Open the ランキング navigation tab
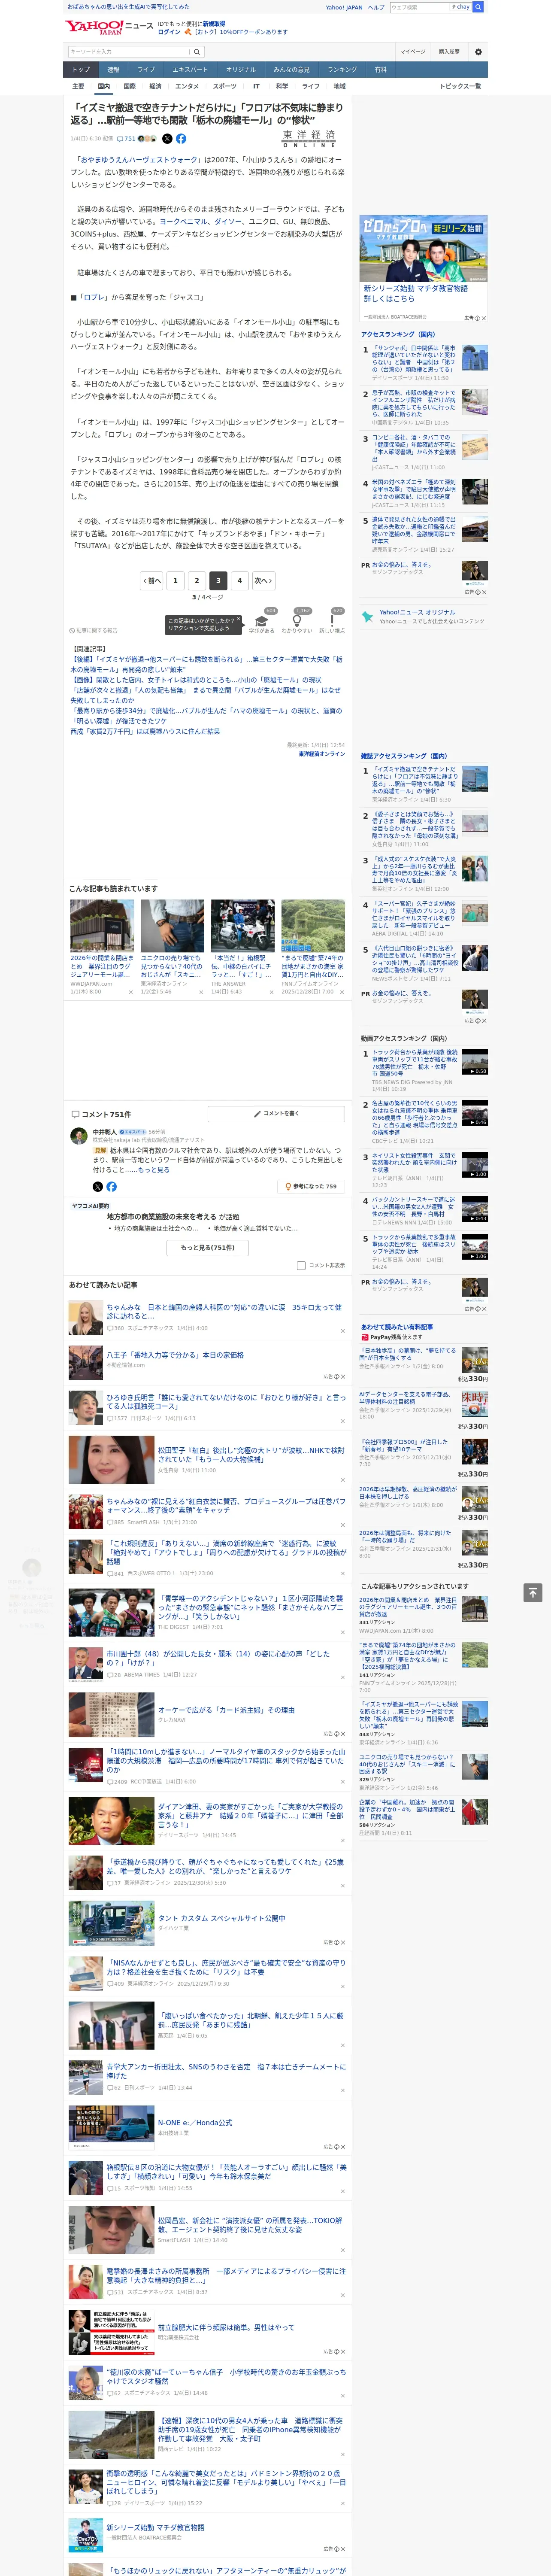This screenshot has height=2576, width=551. (342, 70)
